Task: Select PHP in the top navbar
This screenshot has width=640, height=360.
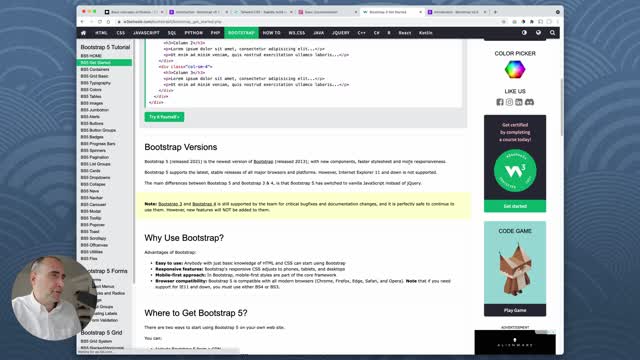Action: [x=215, y=33]
